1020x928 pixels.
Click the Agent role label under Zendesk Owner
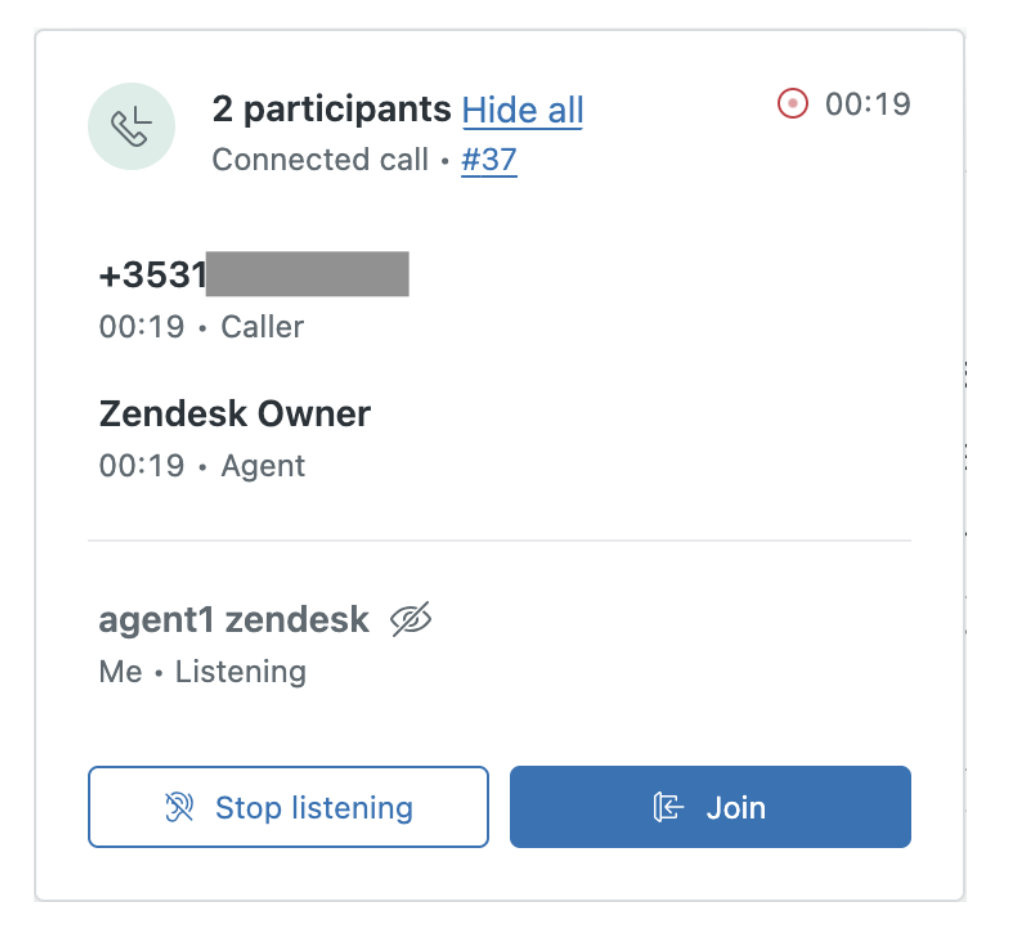tap(263, 466)
